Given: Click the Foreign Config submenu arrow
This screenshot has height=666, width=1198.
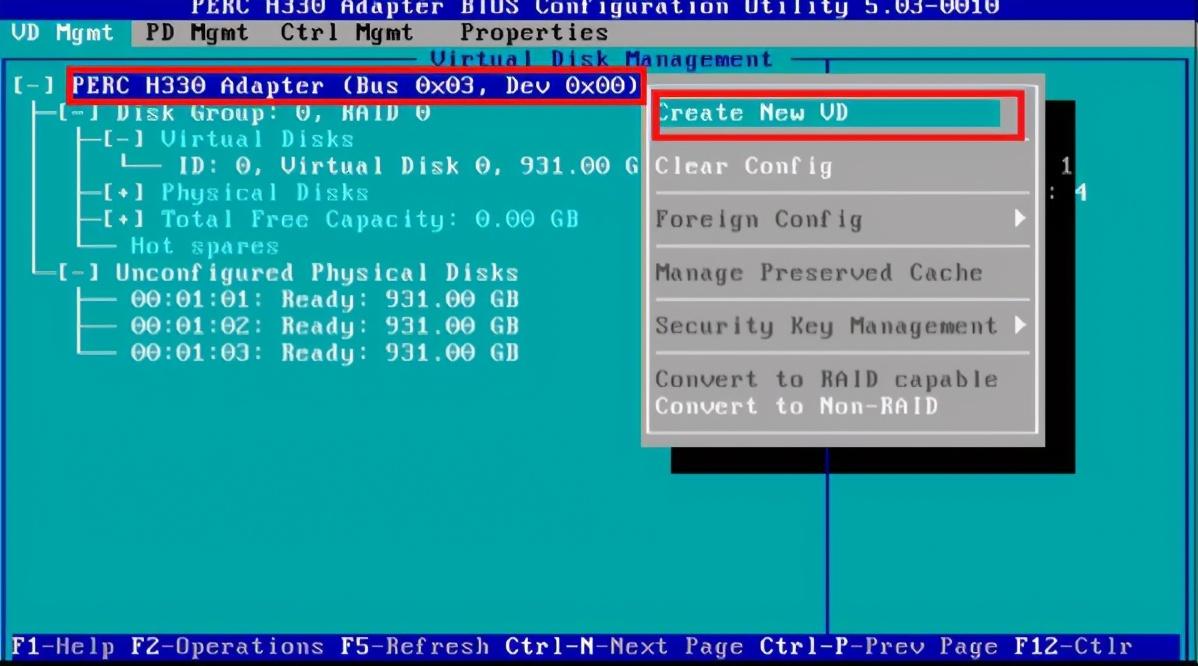Looking at the screenshot, I should coord(1019,219).
